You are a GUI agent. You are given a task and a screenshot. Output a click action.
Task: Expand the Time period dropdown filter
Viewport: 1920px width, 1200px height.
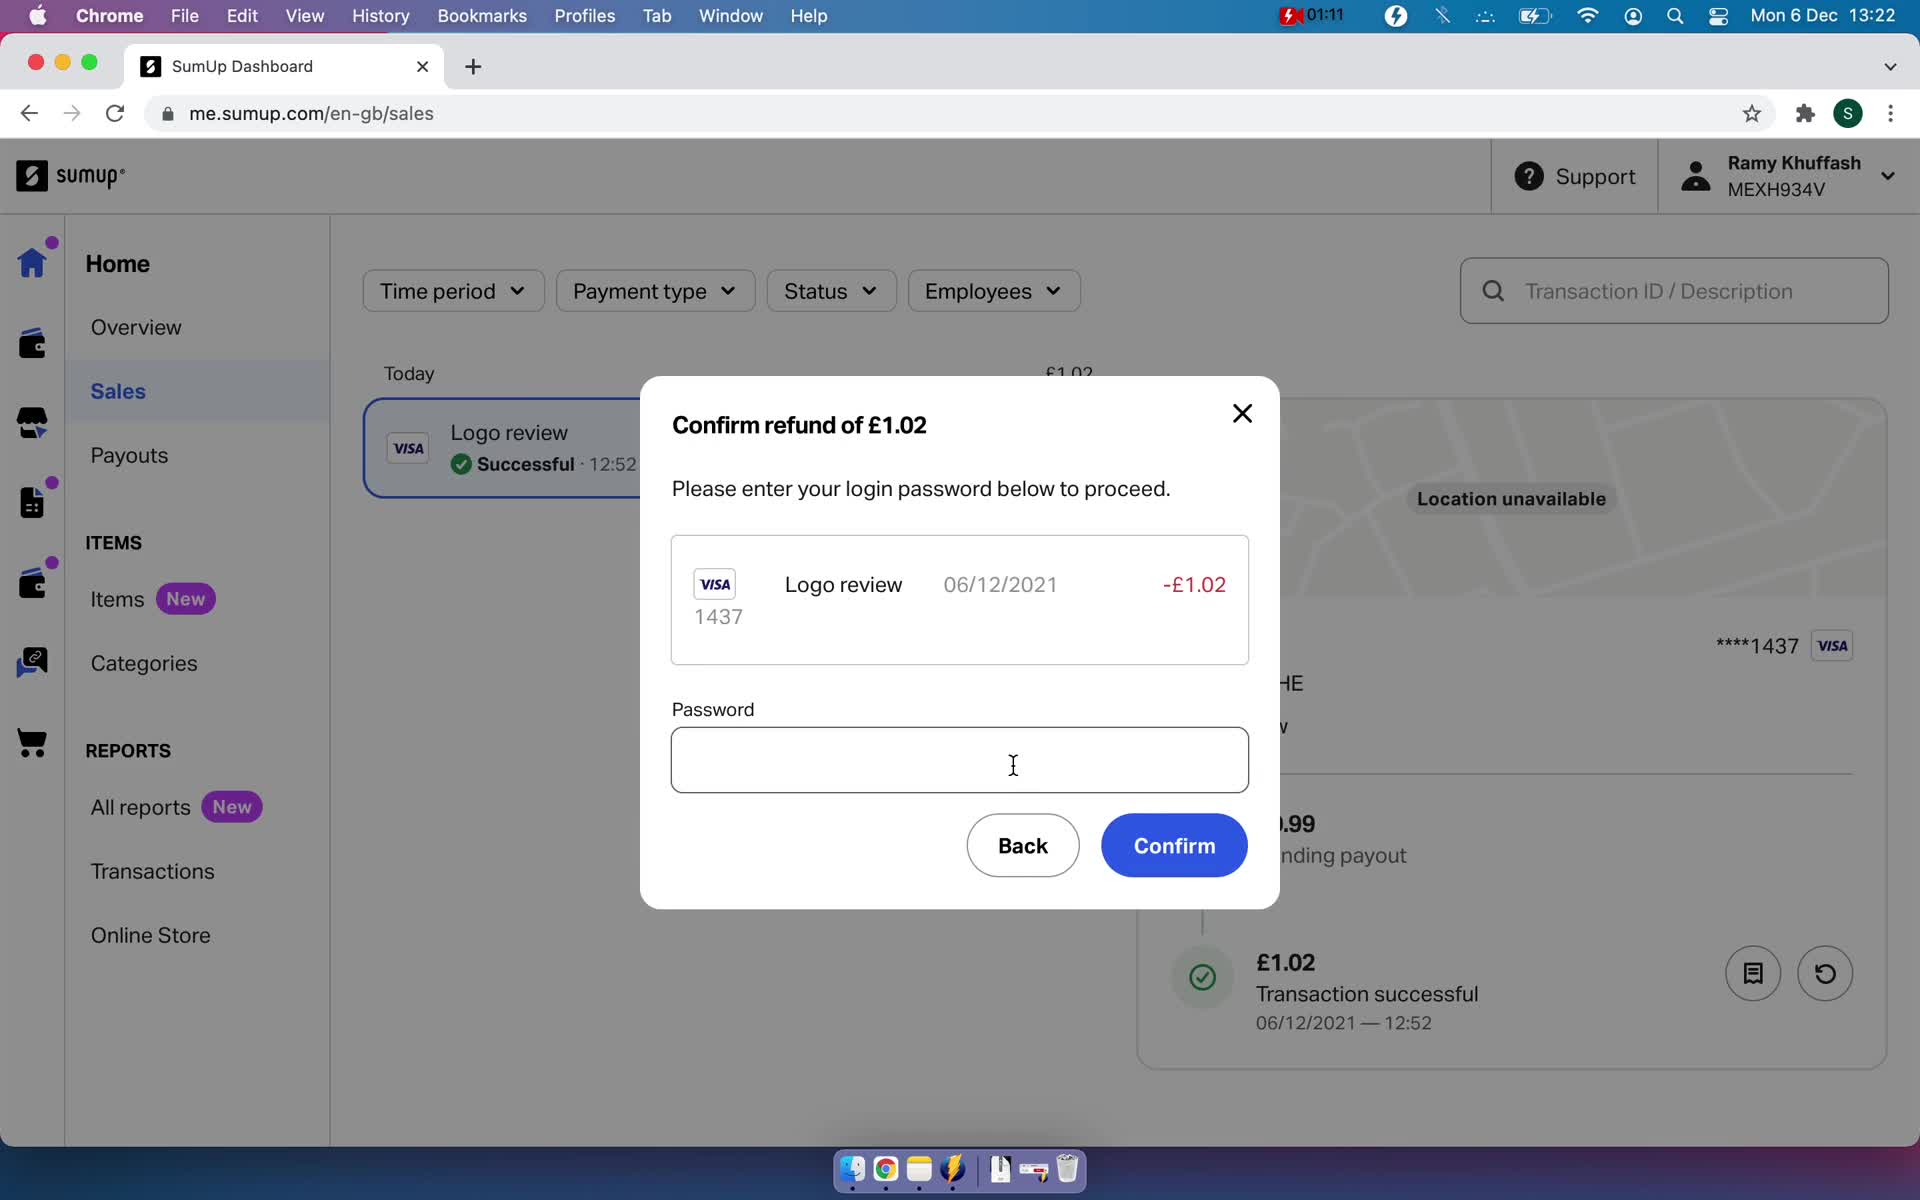(452, 290)
